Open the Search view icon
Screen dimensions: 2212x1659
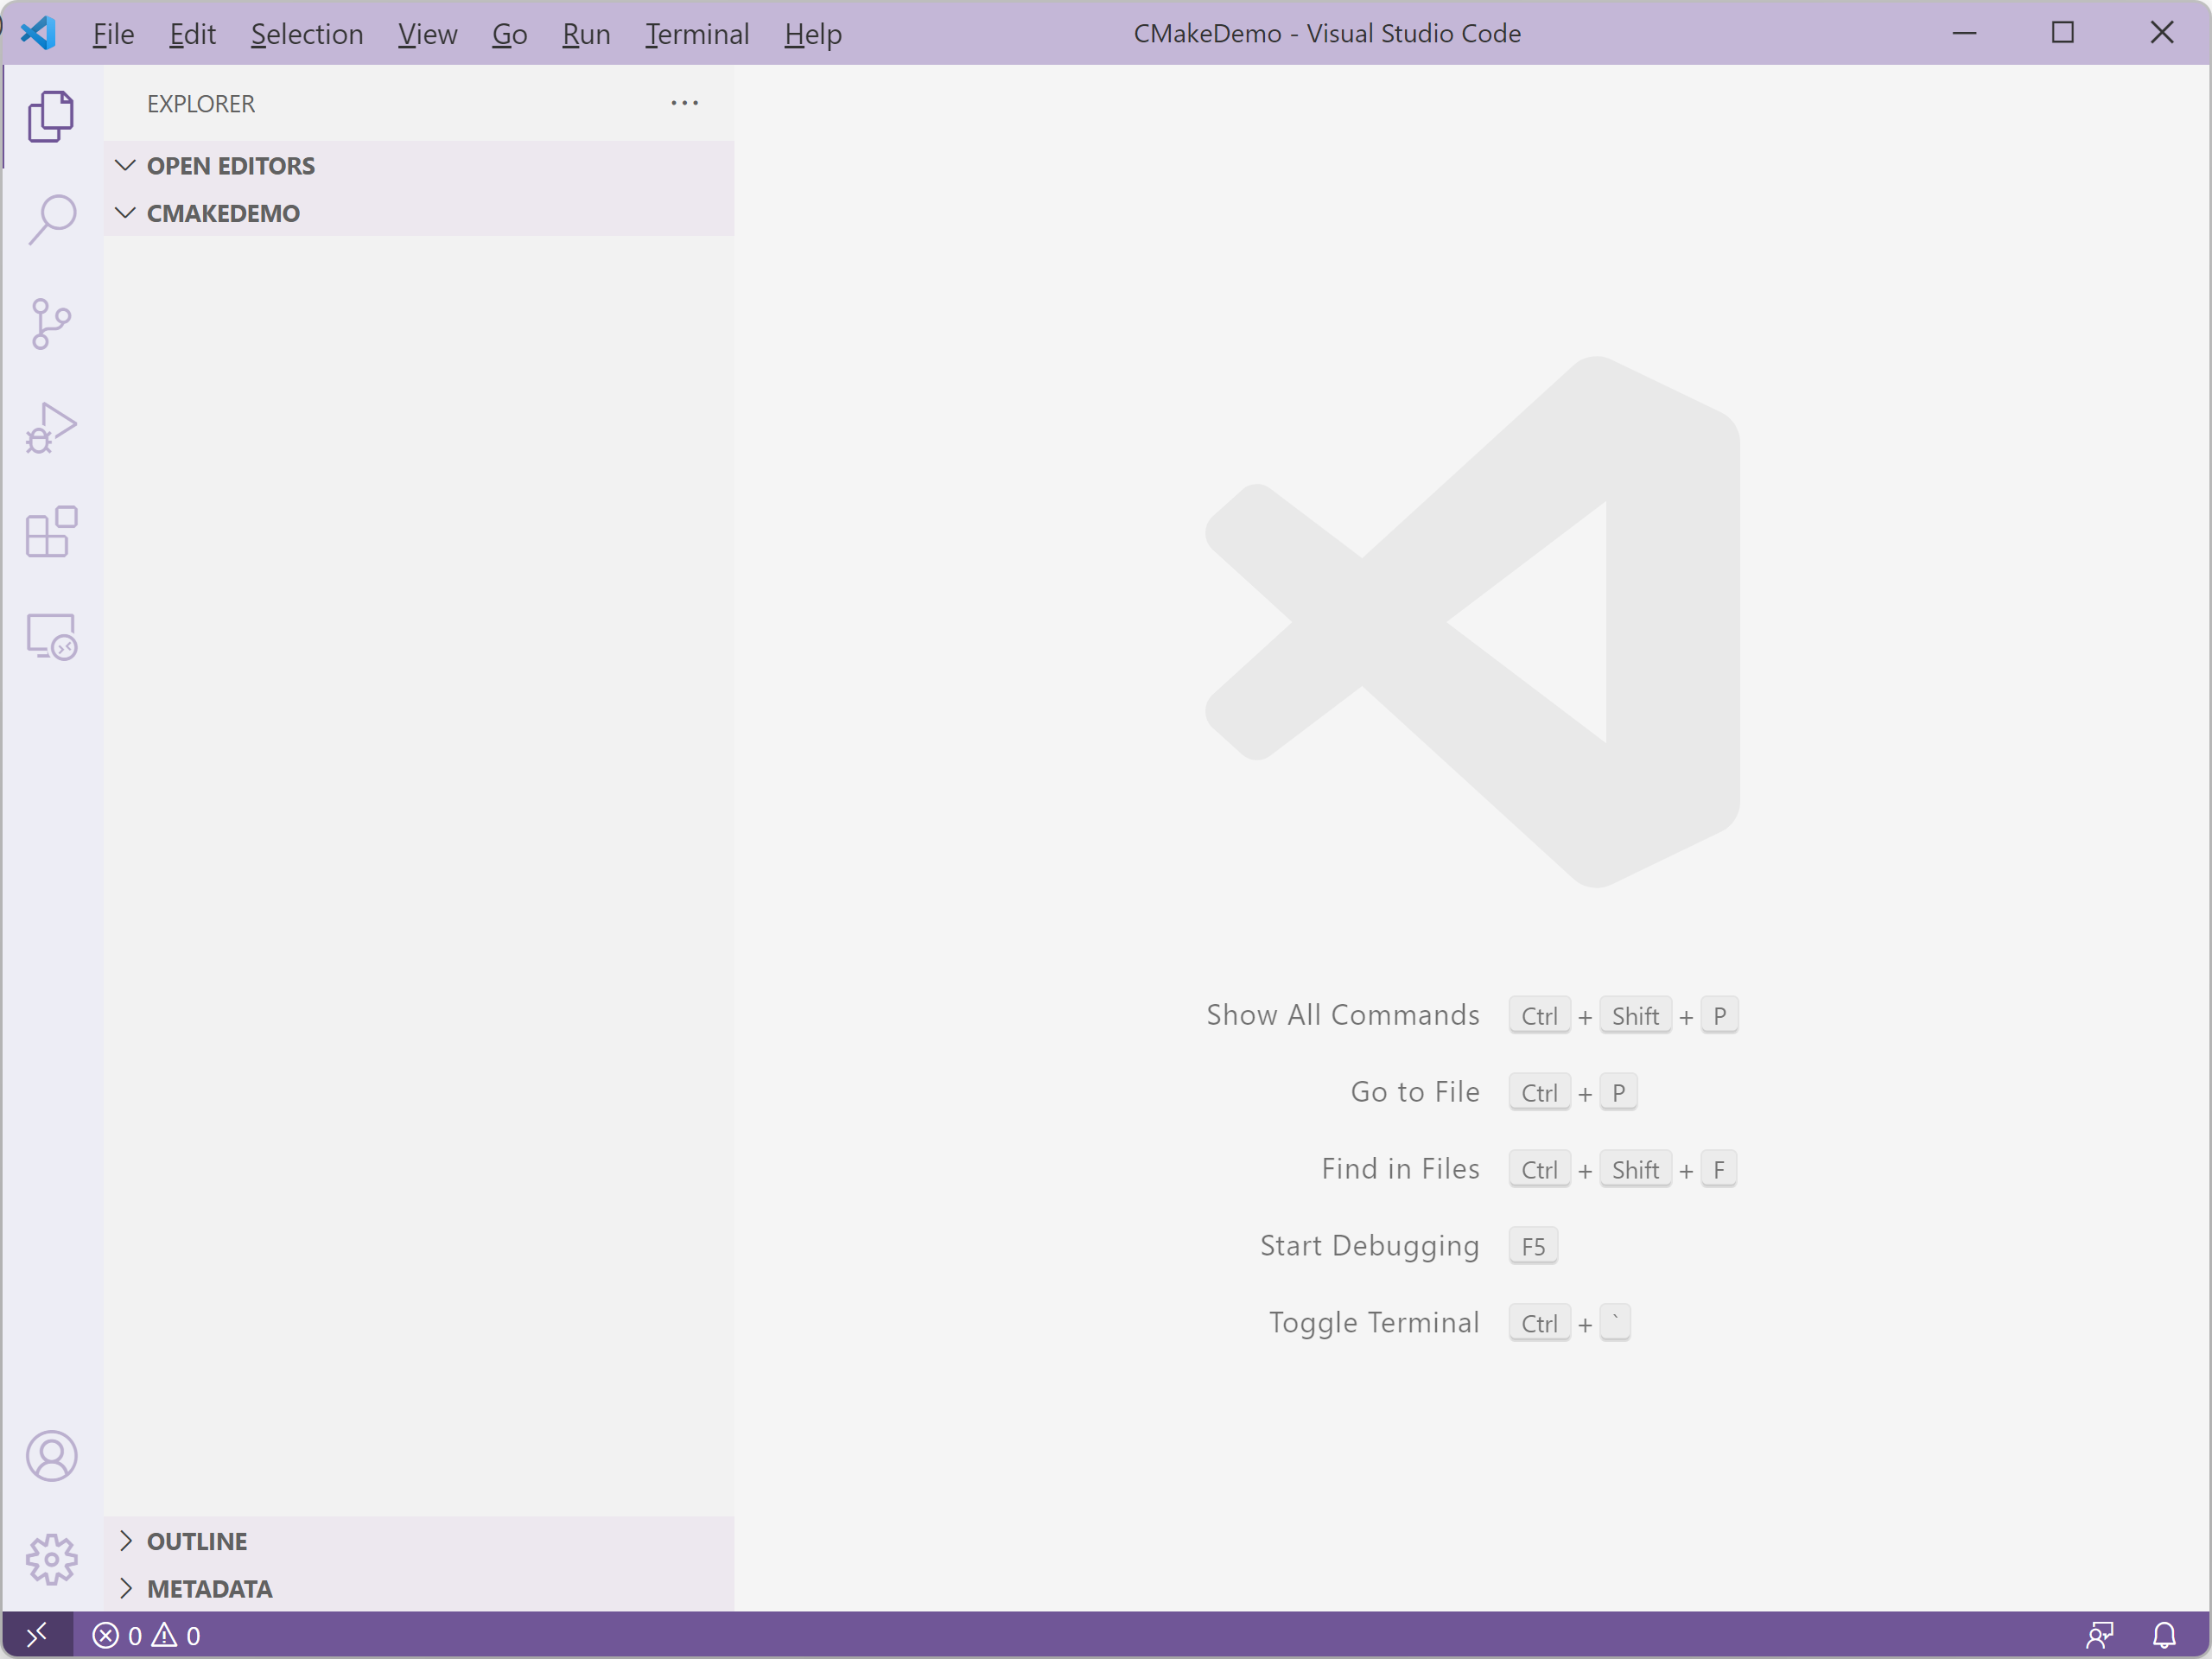(x=51, y=219)
